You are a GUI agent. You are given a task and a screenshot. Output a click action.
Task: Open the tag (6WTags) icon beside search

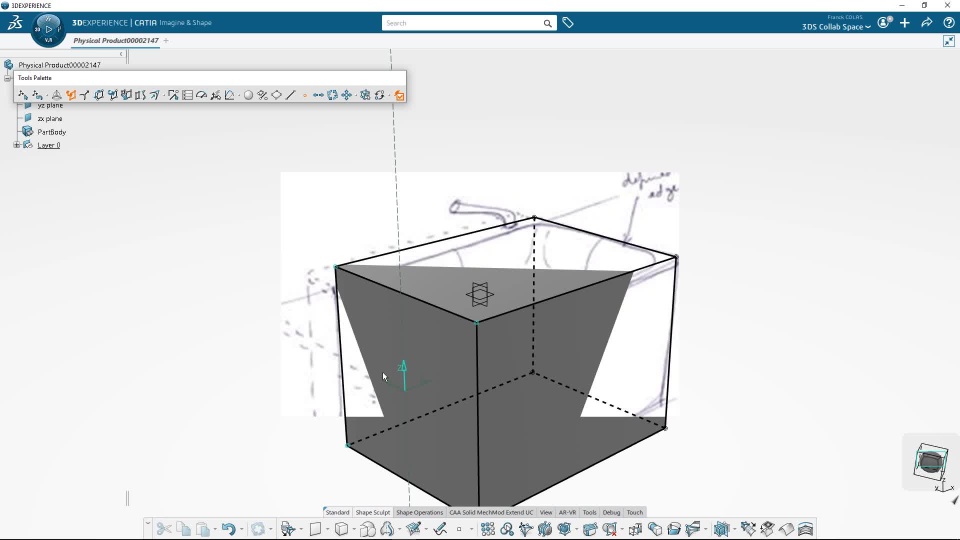568,23
